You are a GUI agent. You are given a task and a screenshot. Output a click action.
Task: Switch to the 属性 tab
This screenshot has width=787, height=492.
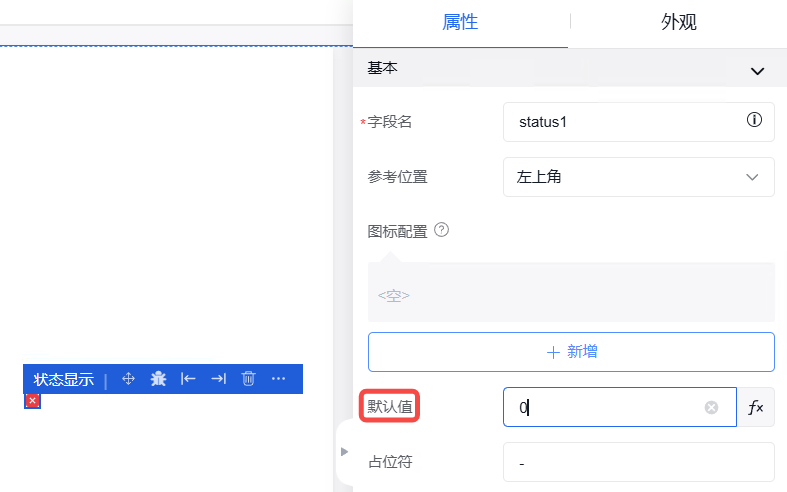coord(460,22)
